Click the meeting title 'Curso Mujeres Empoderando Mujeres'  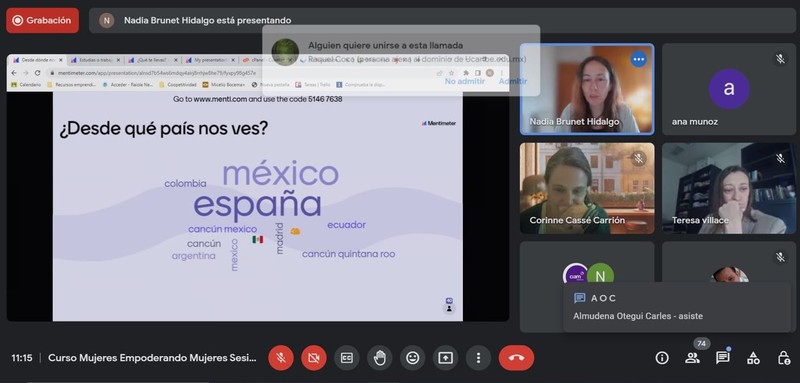point(152,358)
